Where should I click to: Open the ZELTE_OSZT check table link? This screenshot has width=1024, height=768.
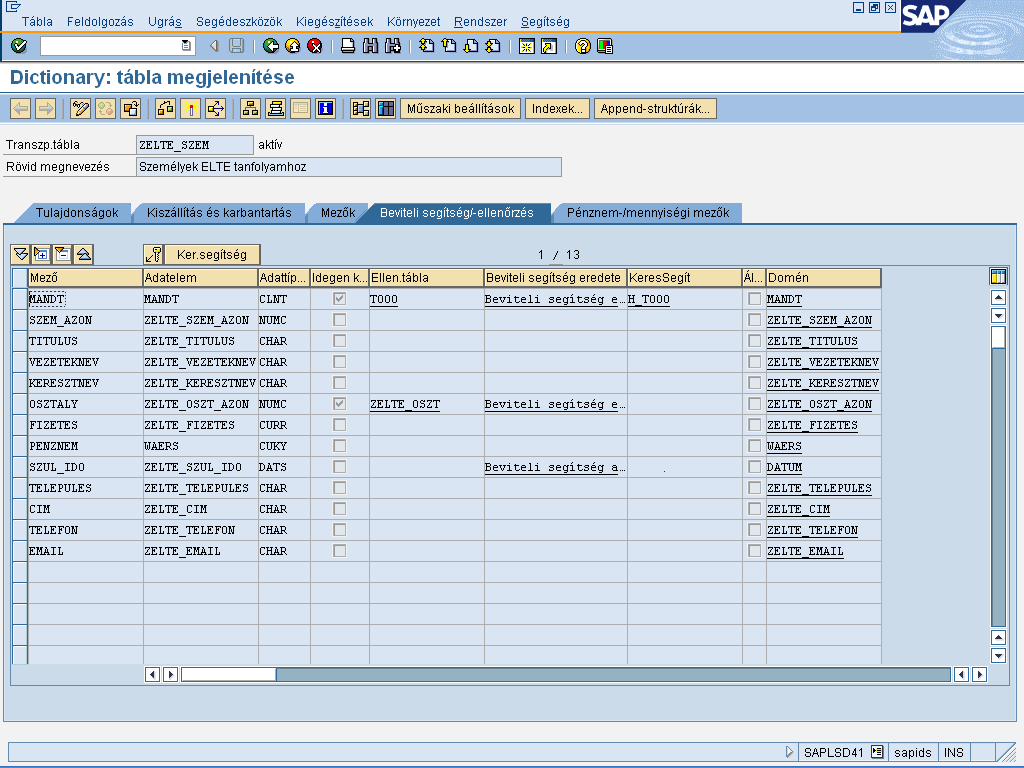405,404
